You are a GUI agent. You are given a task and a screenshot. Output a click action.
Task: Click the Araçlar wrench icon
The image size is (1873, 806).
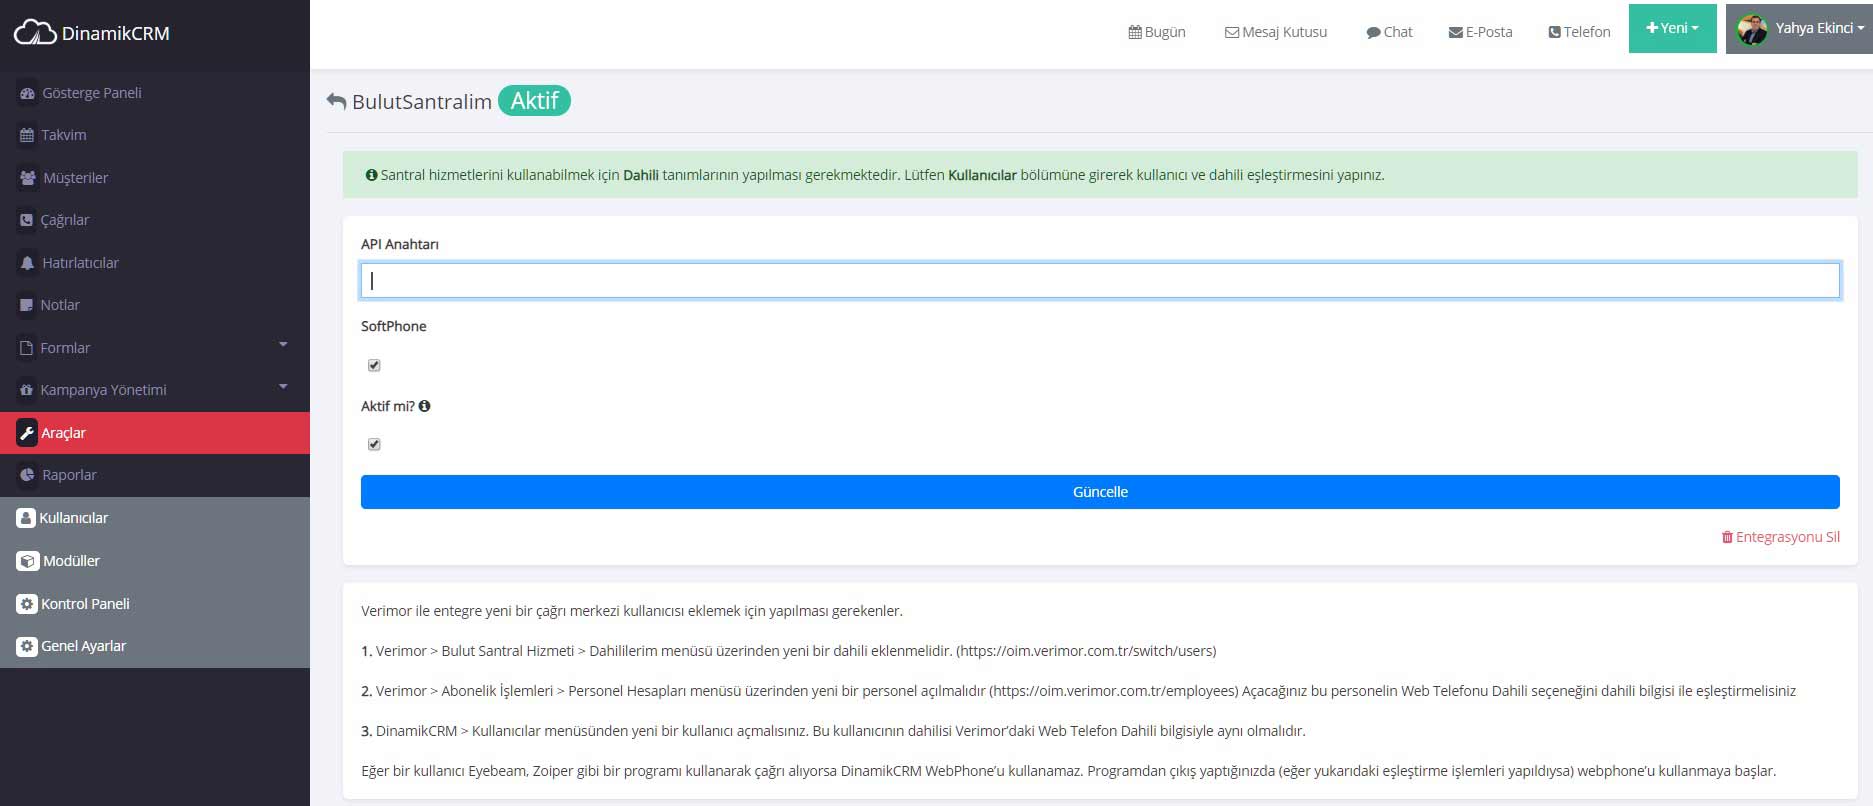click(x=27, y=433)
